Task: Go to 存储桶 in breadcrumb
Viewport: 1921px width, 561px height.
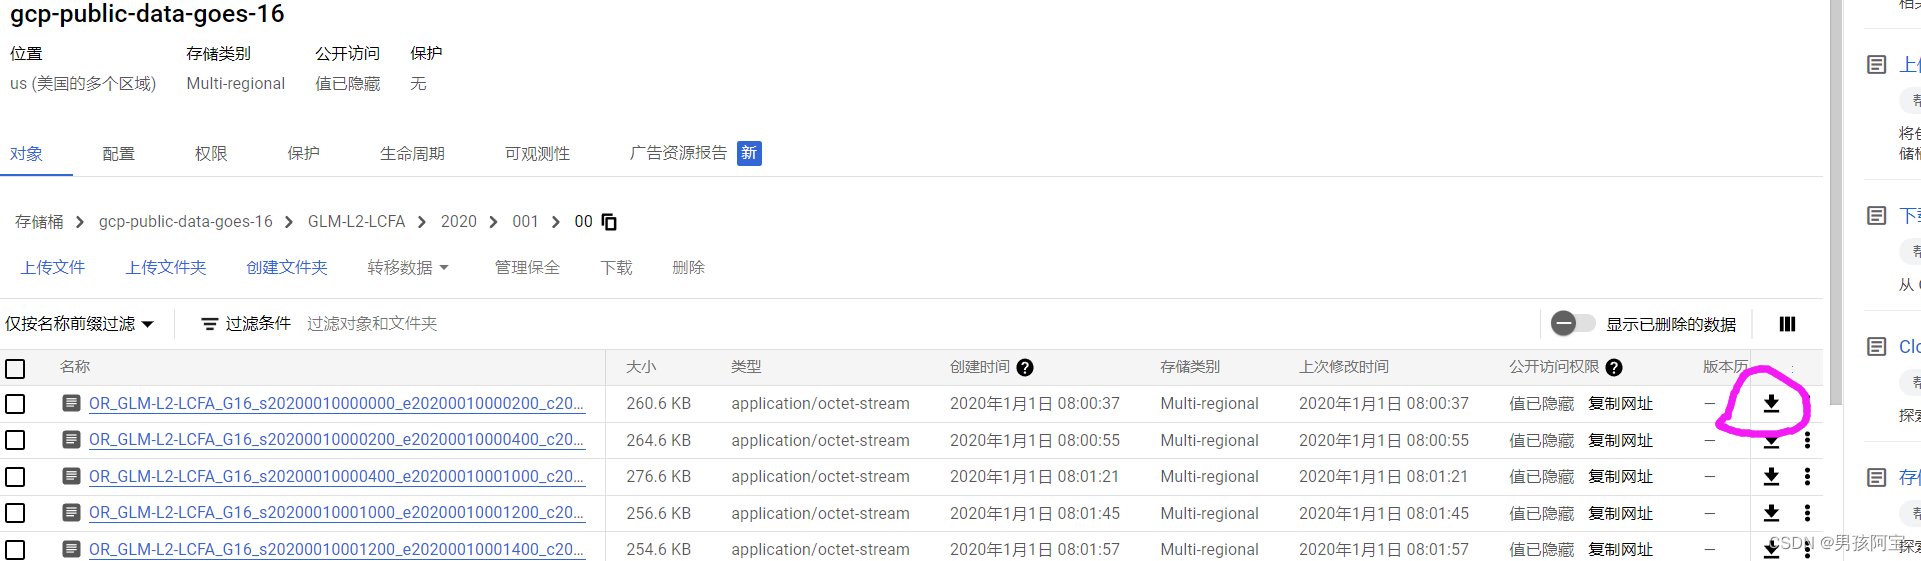Action: pos(39,222)
